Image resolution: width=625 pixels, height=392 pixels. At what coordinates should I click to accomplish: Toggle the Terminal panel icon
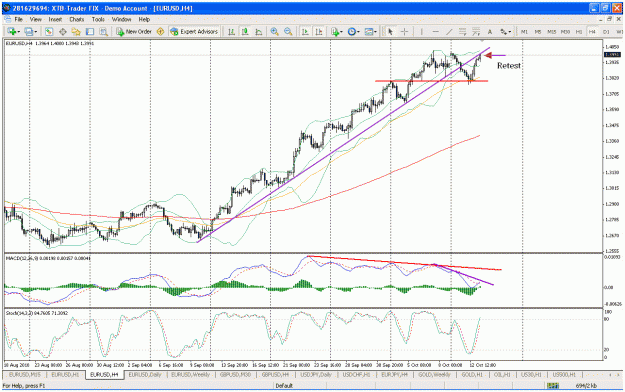90,32
